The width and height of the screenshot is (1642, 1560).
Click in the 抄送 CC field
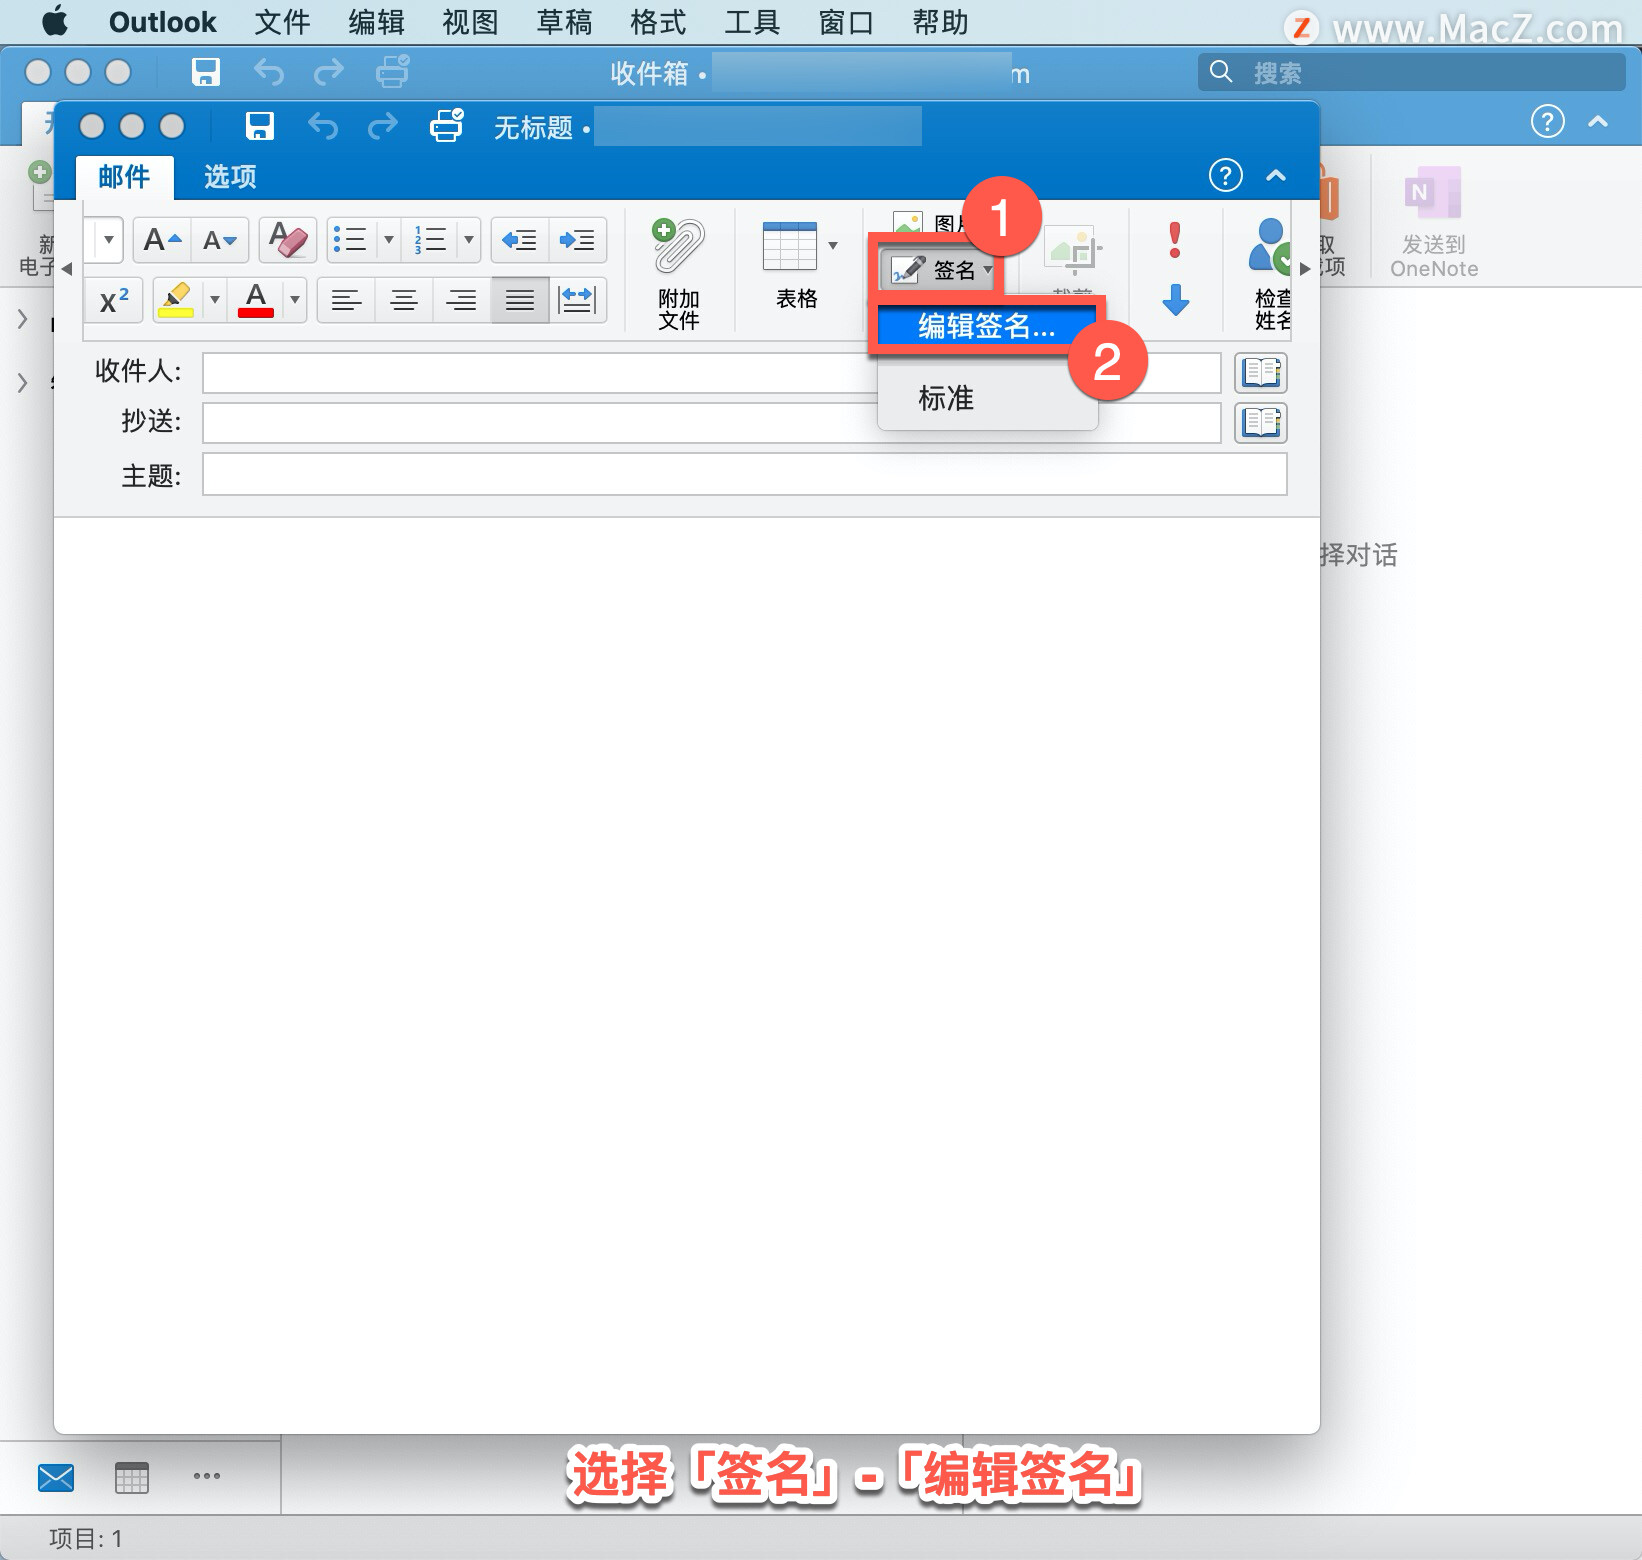point(711,423)
